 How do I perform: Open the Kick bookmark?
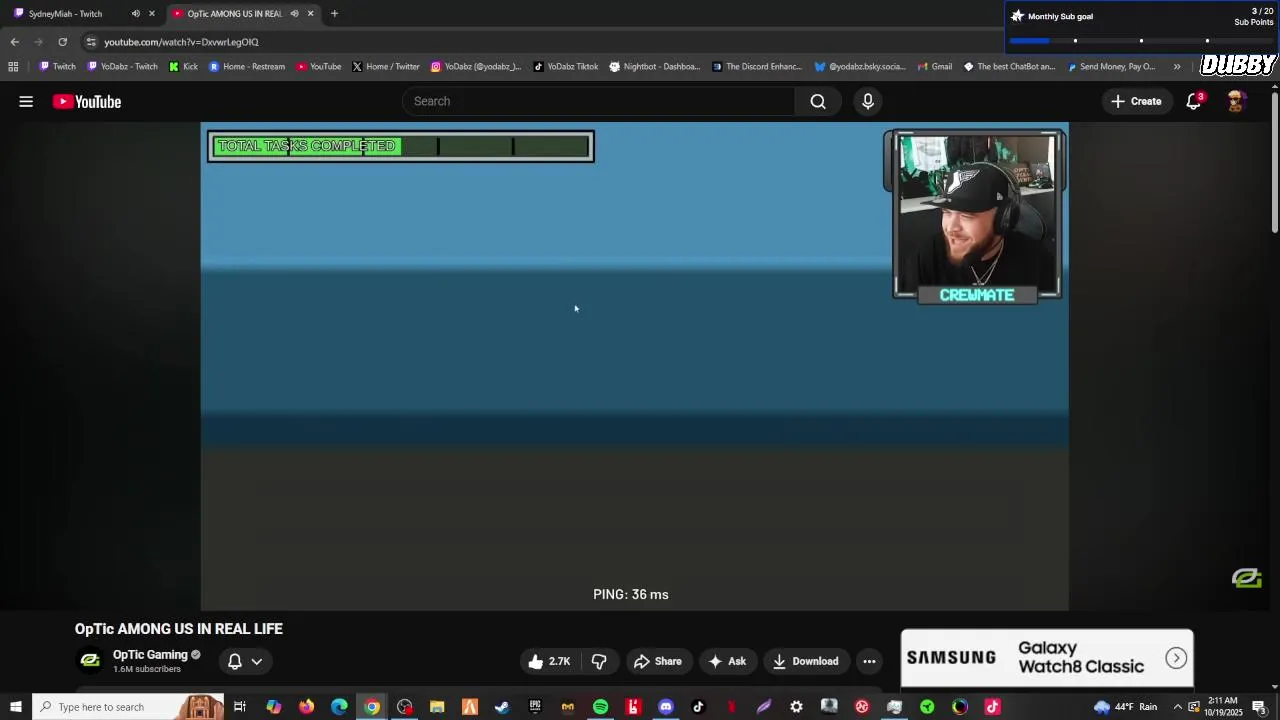[183, 67]
